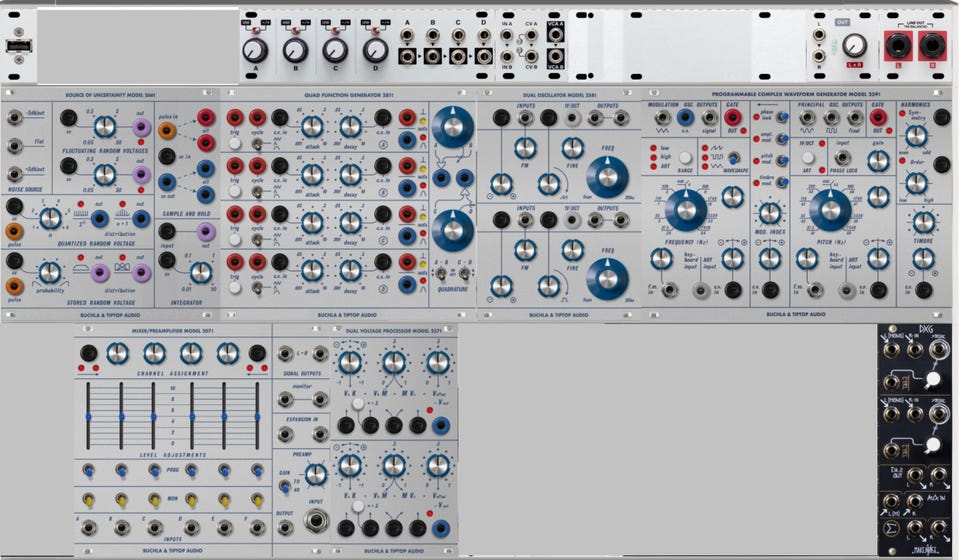This screenshot has height=560, width=960.
Task: Click the red trig jack of function generator A
Action: (235, 117)
